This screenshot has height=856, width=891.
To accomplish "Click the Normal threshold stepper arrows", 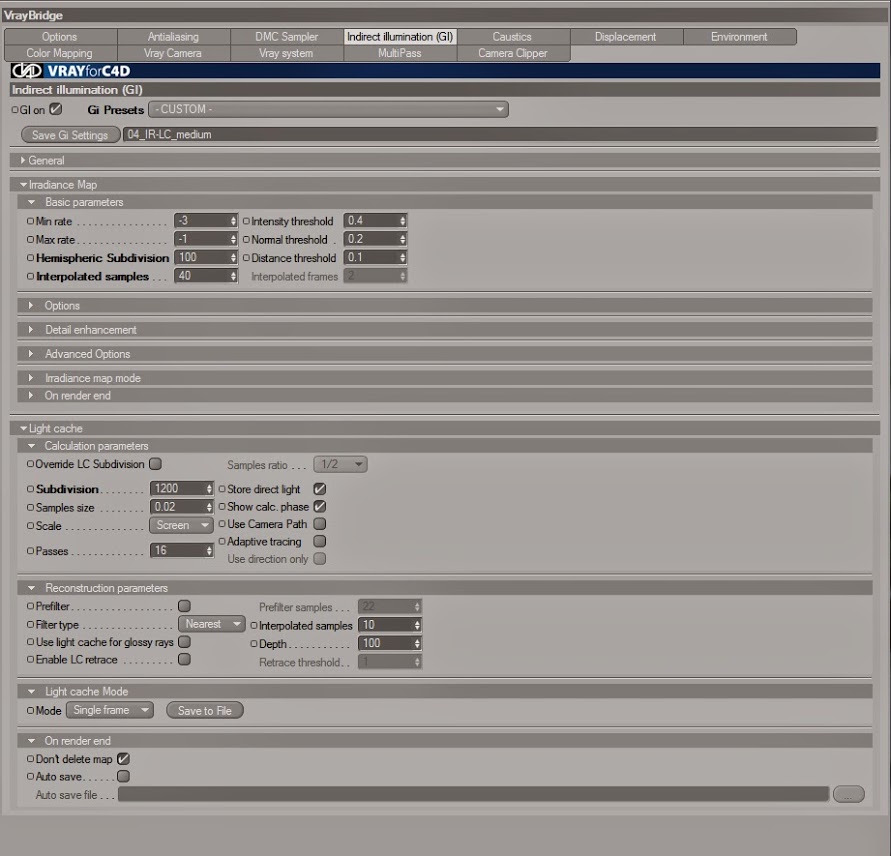I will click(403, 239).
